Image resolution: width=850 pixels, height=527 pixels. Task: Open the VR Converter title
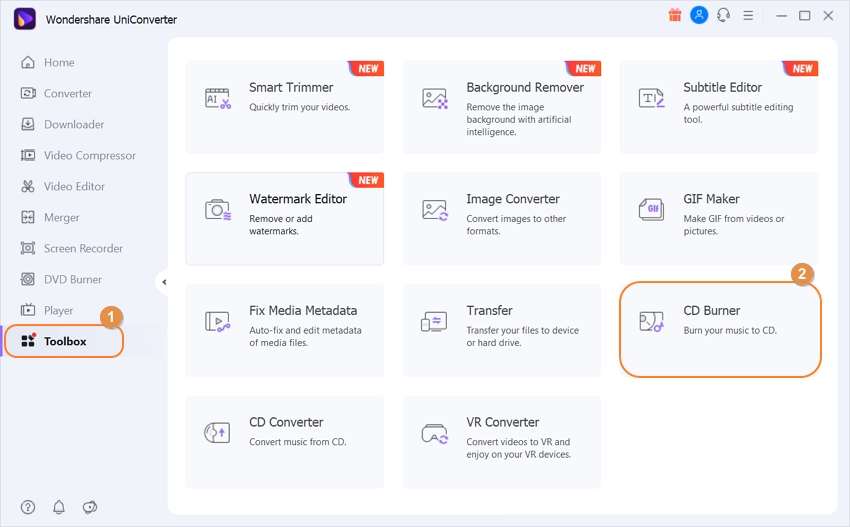point(503,422)
